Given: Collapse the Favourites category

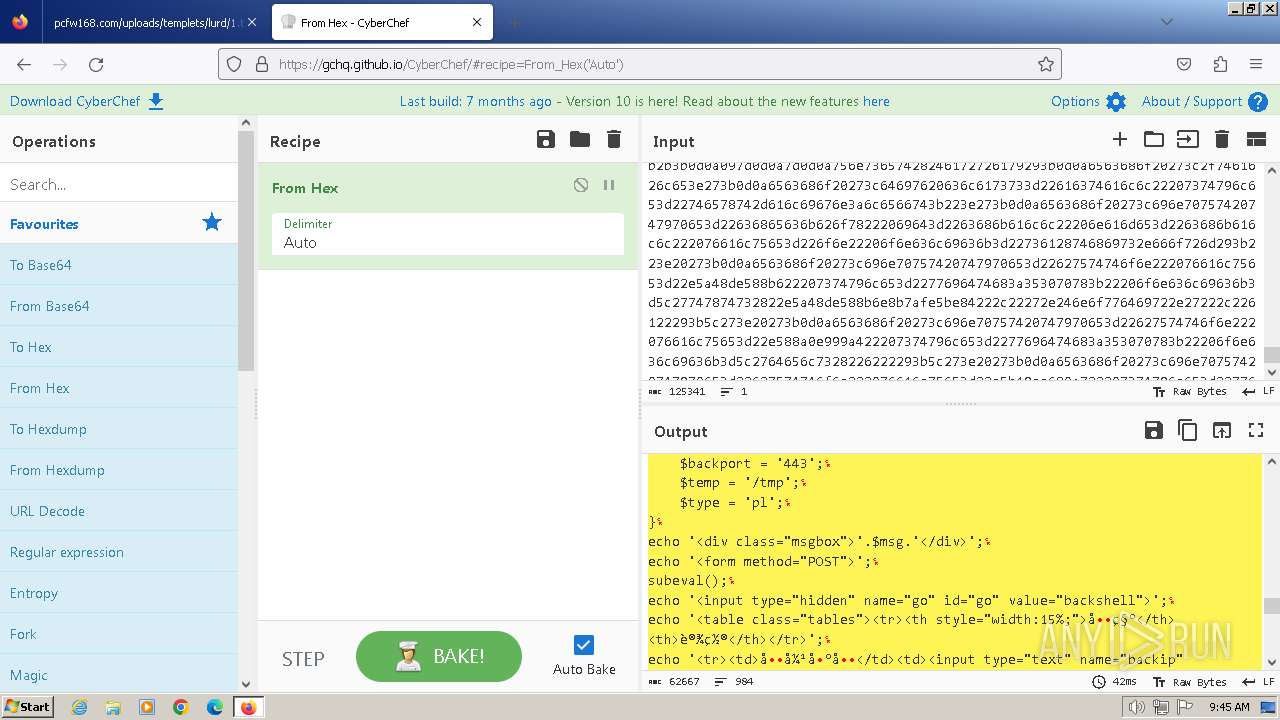Looking at the screenshot, I should tap(118, 224).
